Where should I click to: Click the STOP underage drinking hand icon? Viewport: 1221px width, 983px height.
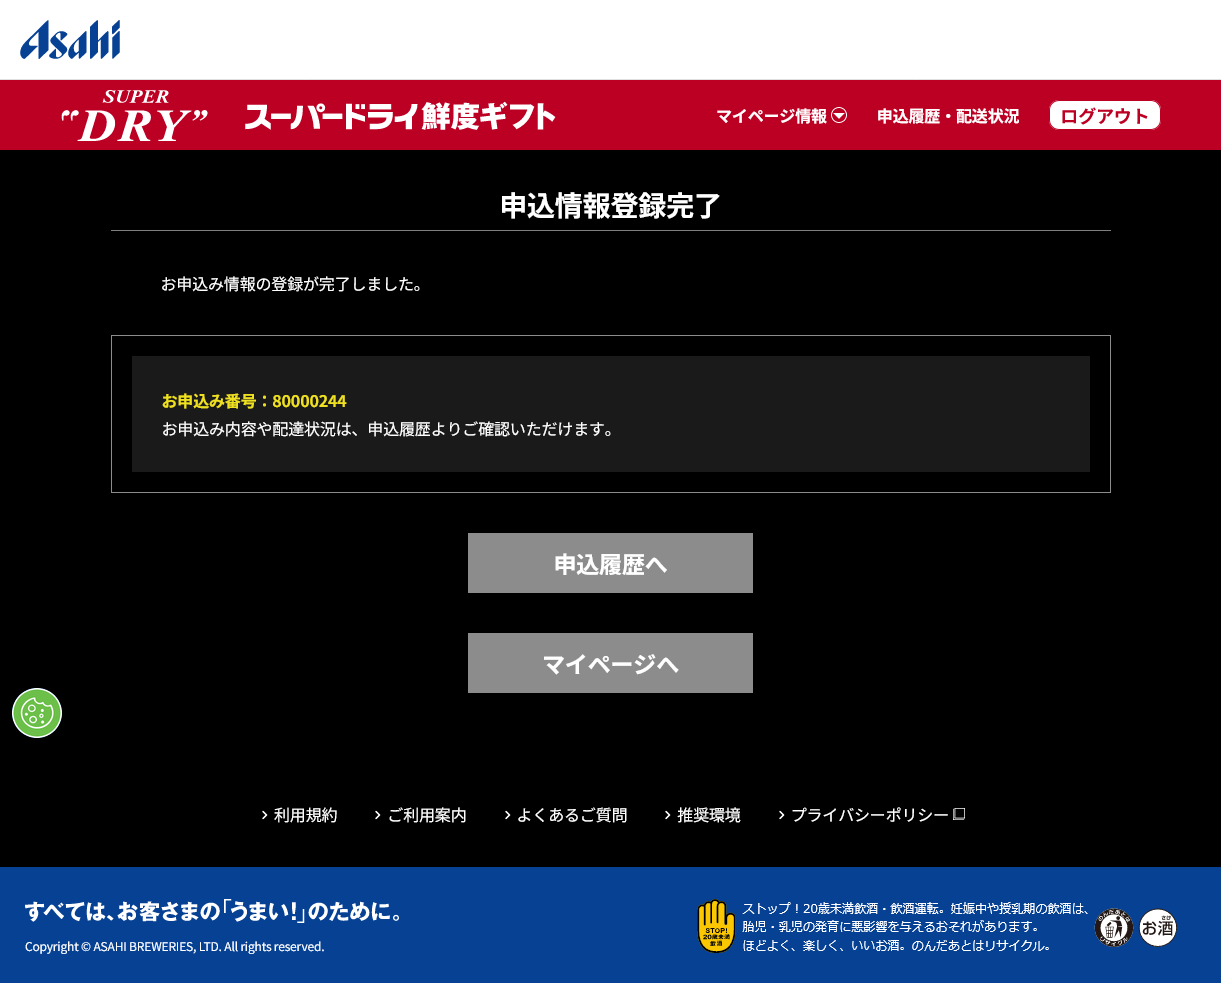[716, 927]
